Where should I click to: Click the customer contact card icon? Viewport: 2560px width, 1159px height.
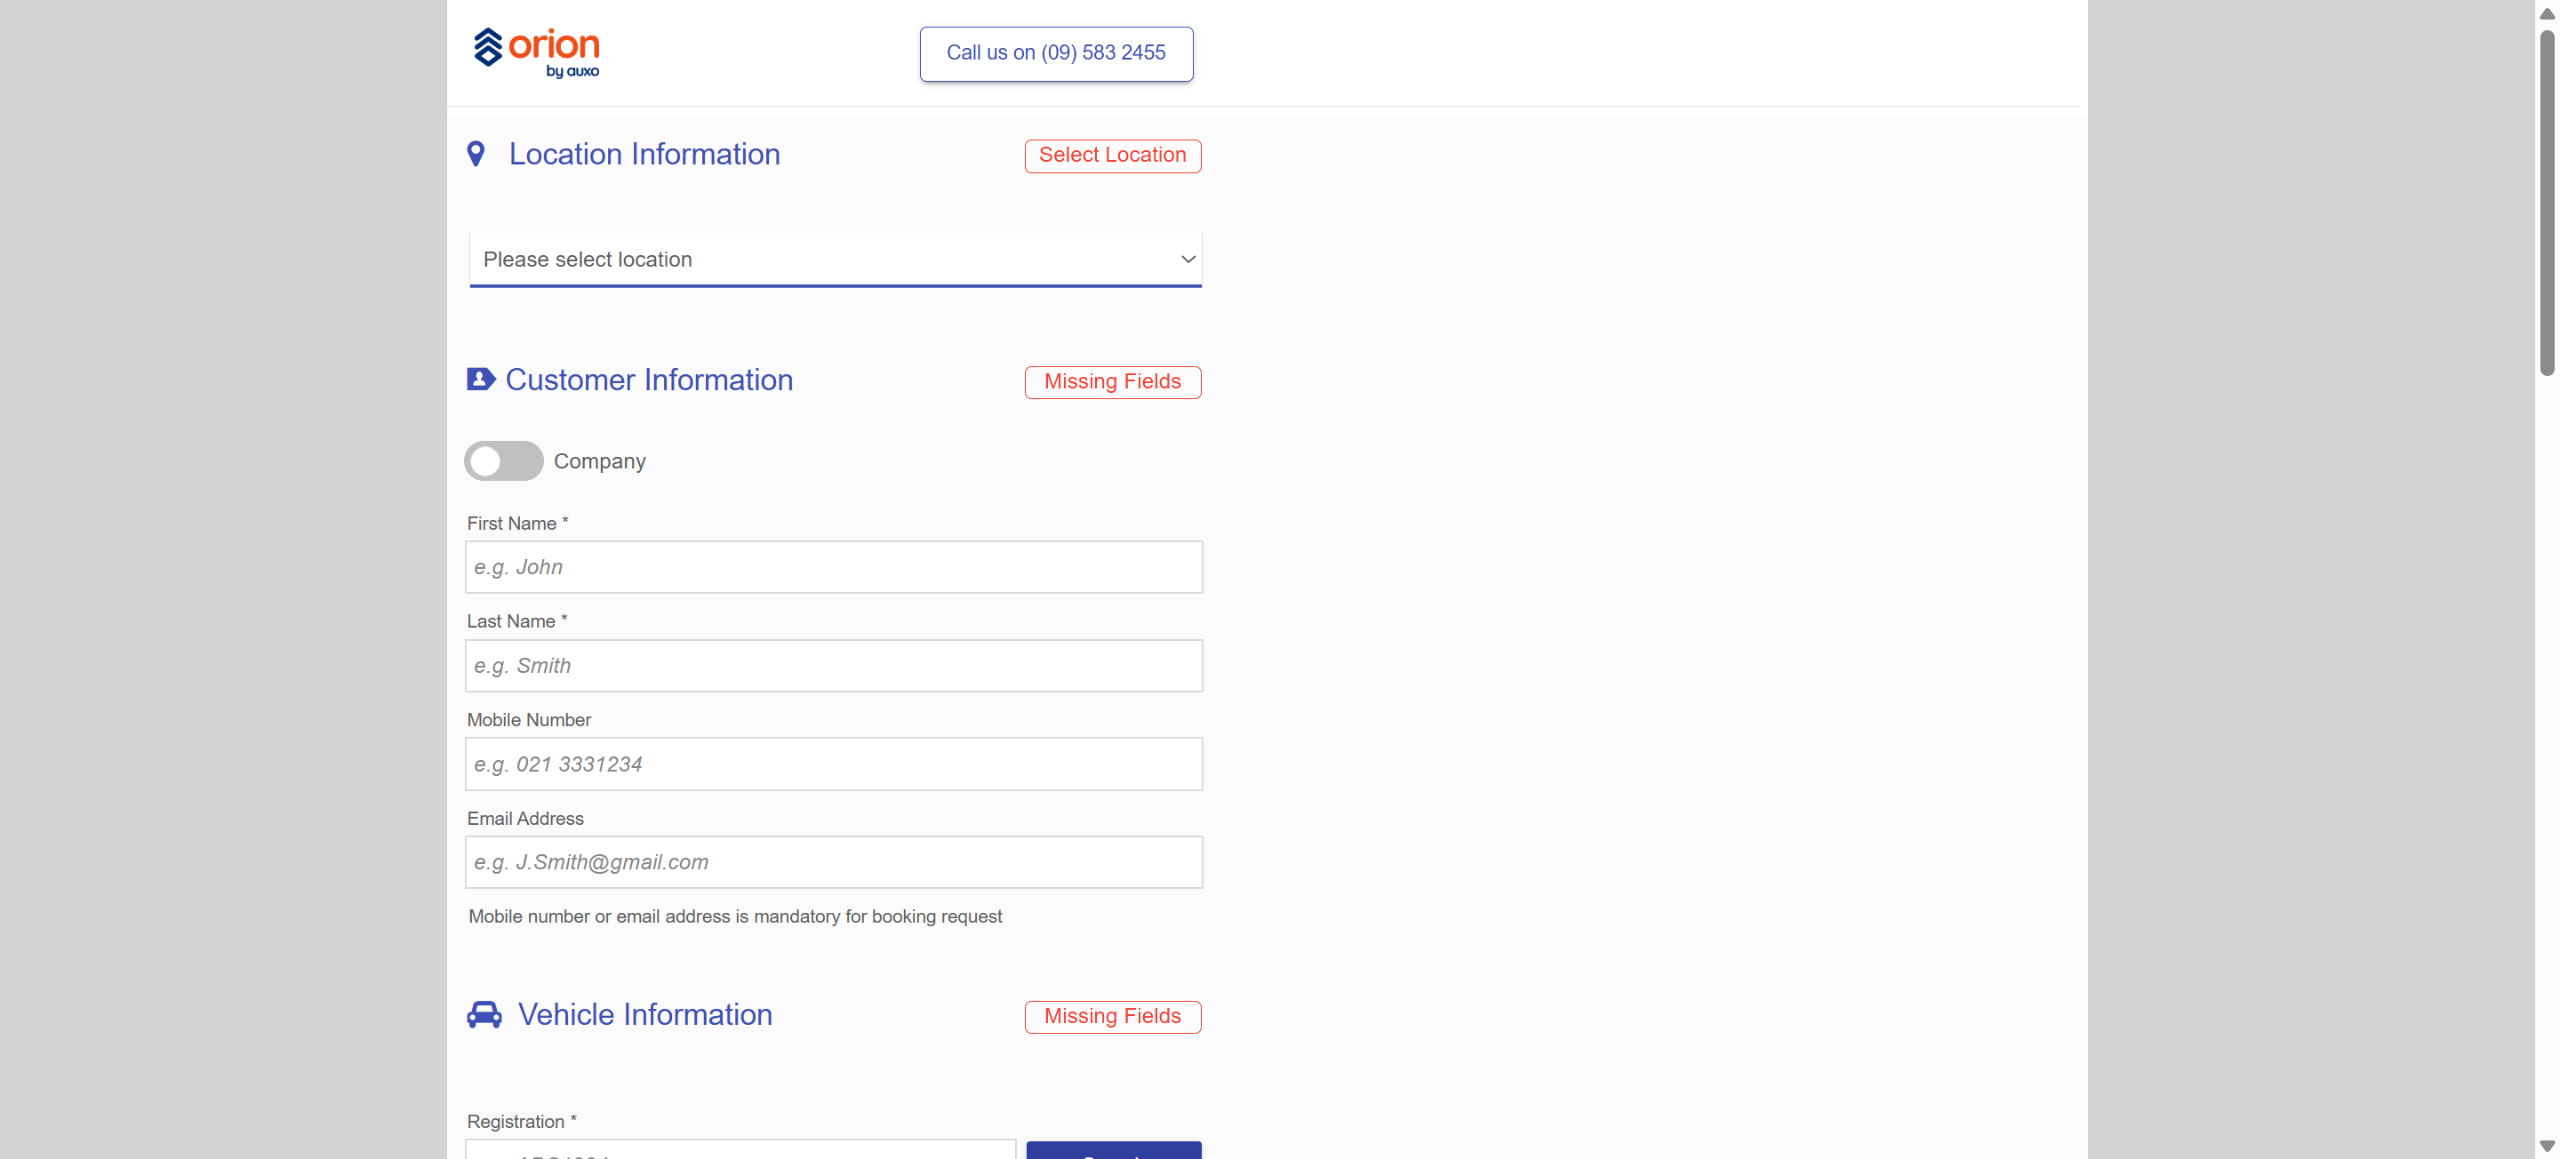(480, 379)
